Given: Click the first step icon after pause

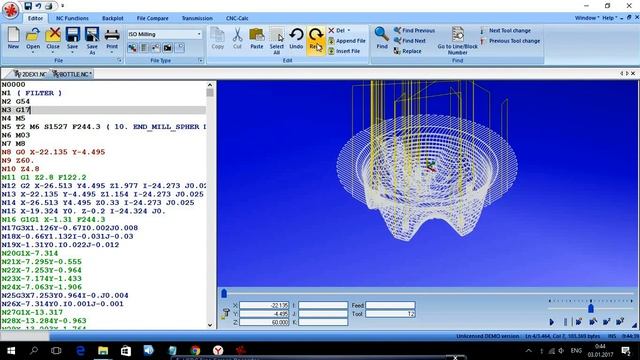Looking at the screenshot, I should 579,322.
